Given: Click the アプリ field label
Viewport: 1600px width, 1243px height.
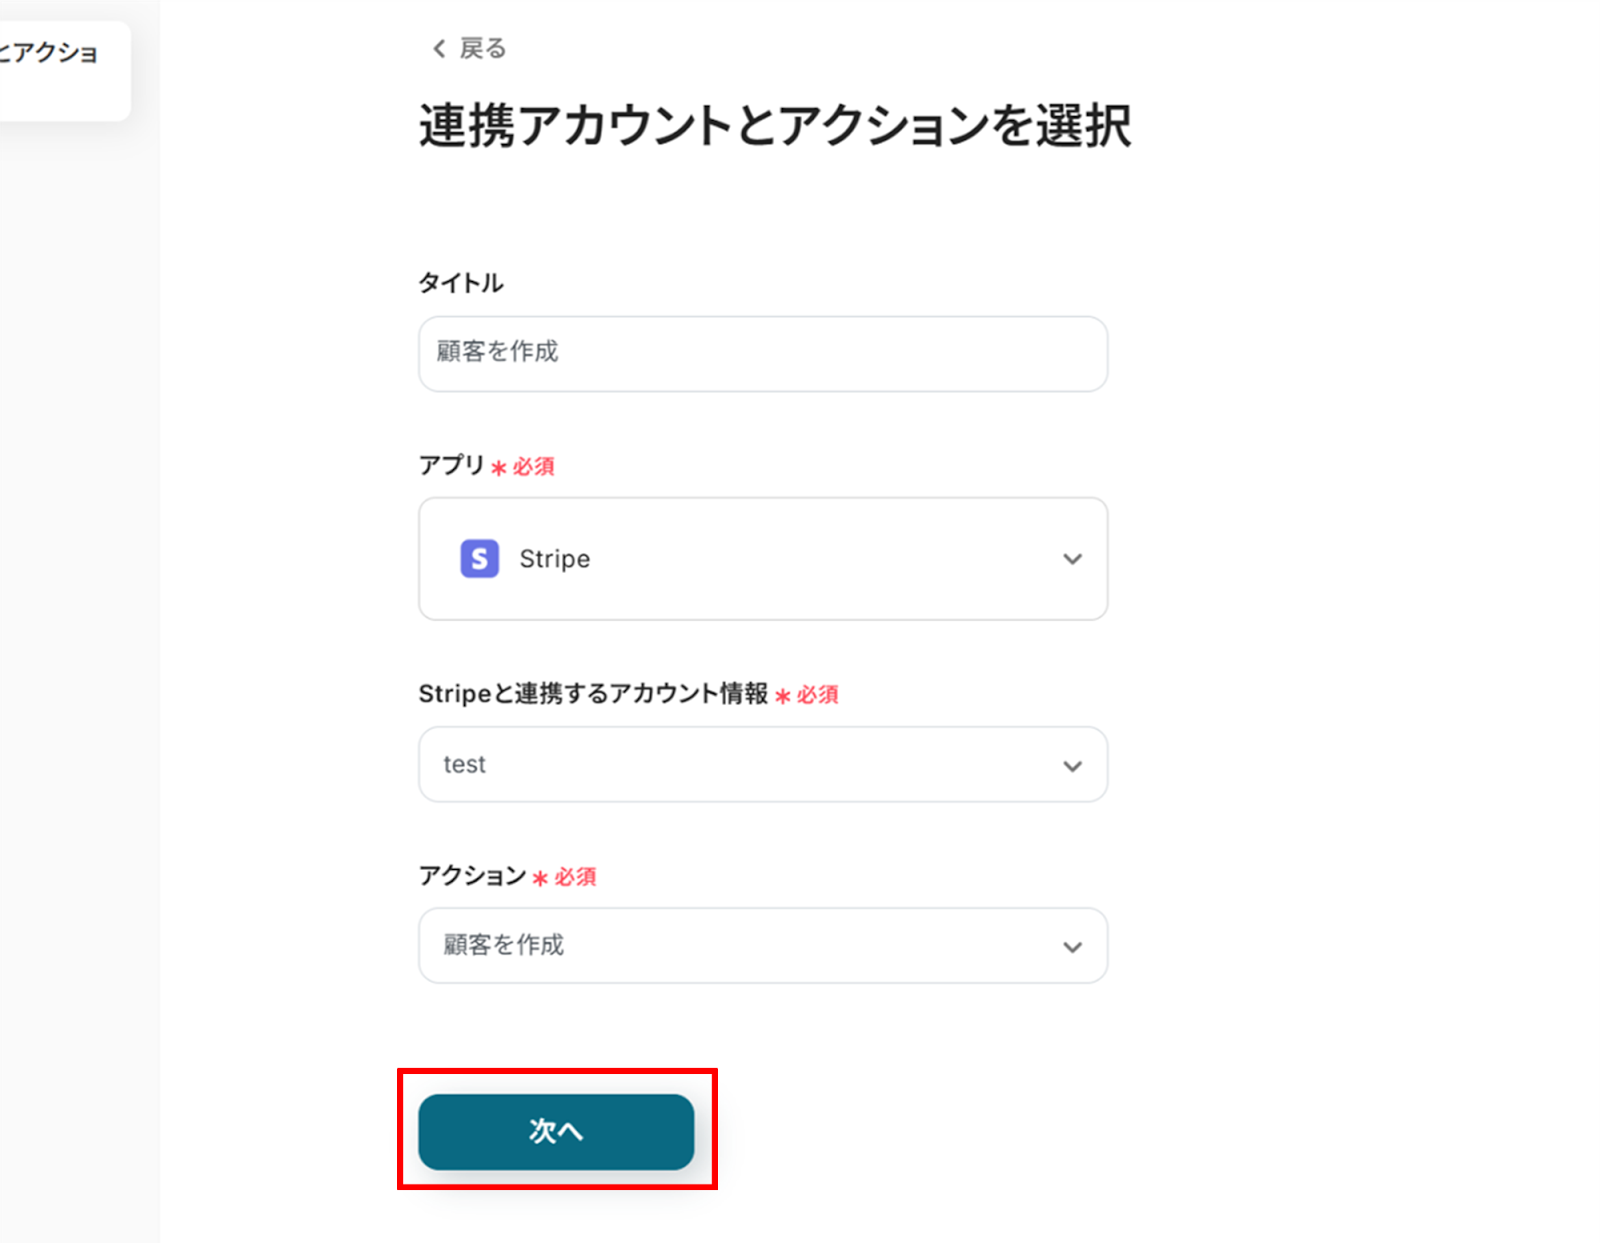Looking at the screenshot, I should tap(451, 465).
